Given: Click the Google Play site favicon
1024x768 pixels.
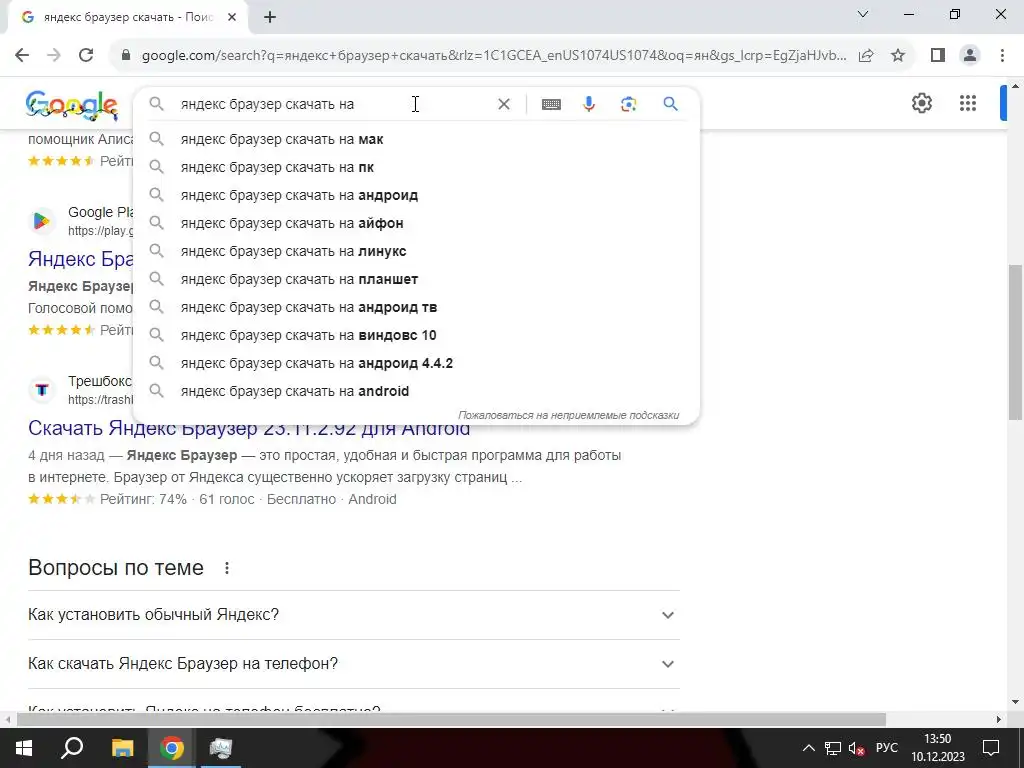Looking at the screenshot, I should (x=42, y=221).
